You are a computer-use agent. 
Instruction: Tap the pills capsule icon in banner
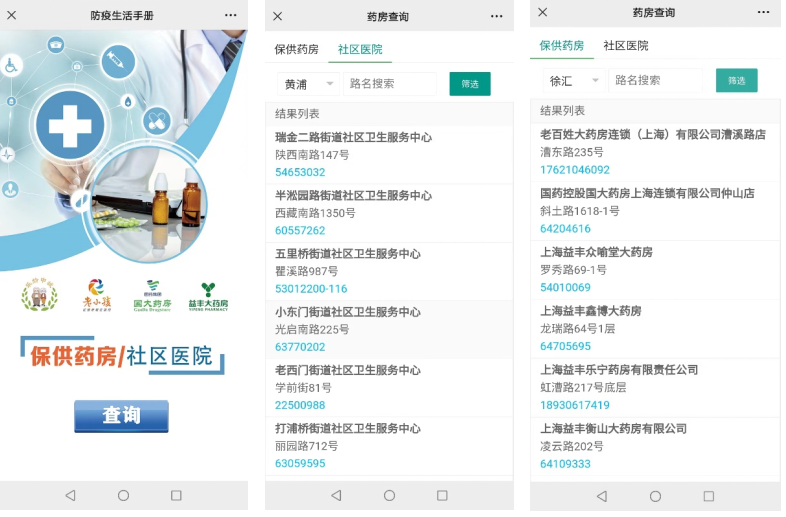[x=157, y=121]
